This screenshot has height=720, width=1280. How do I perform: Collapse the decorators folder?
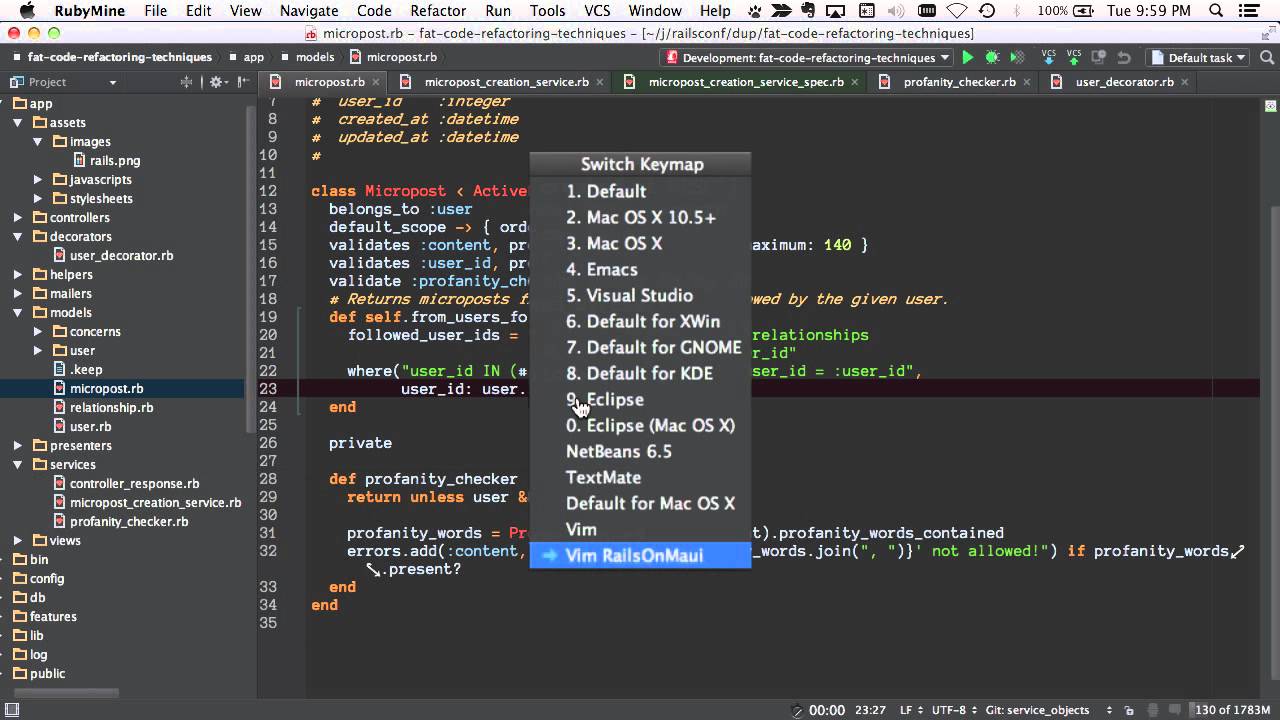tap(18, 236)
